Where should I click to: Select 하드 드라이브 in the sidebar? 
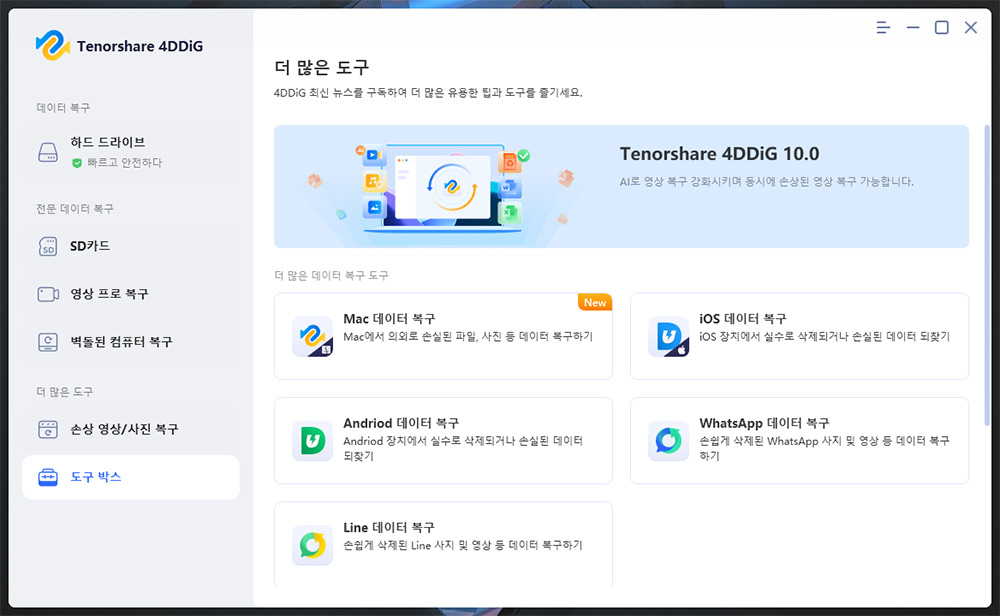pyautogui.click(x=131, y=152)
